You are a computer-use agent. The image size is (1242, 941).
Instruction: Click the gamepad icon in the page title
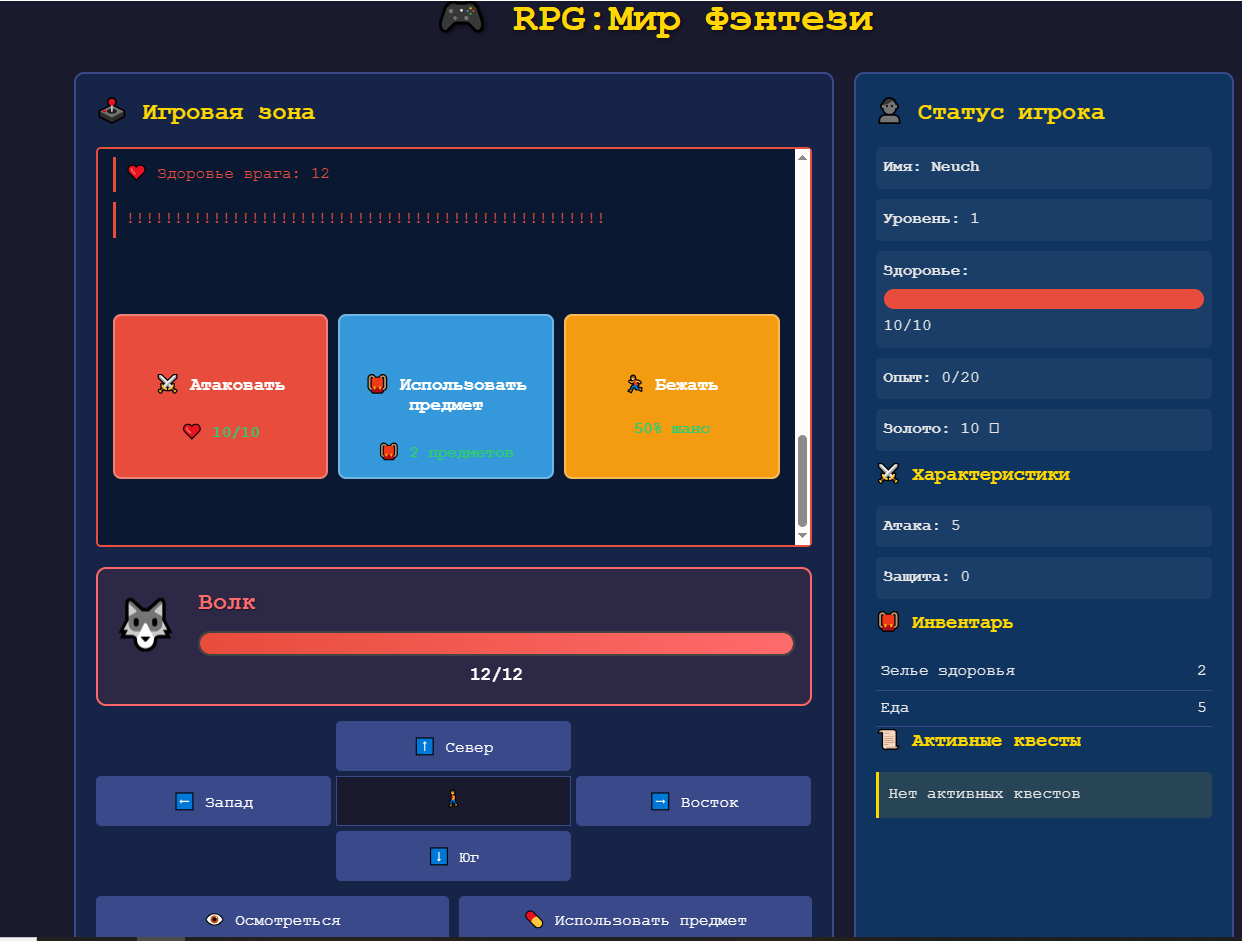tap(462, 19)
